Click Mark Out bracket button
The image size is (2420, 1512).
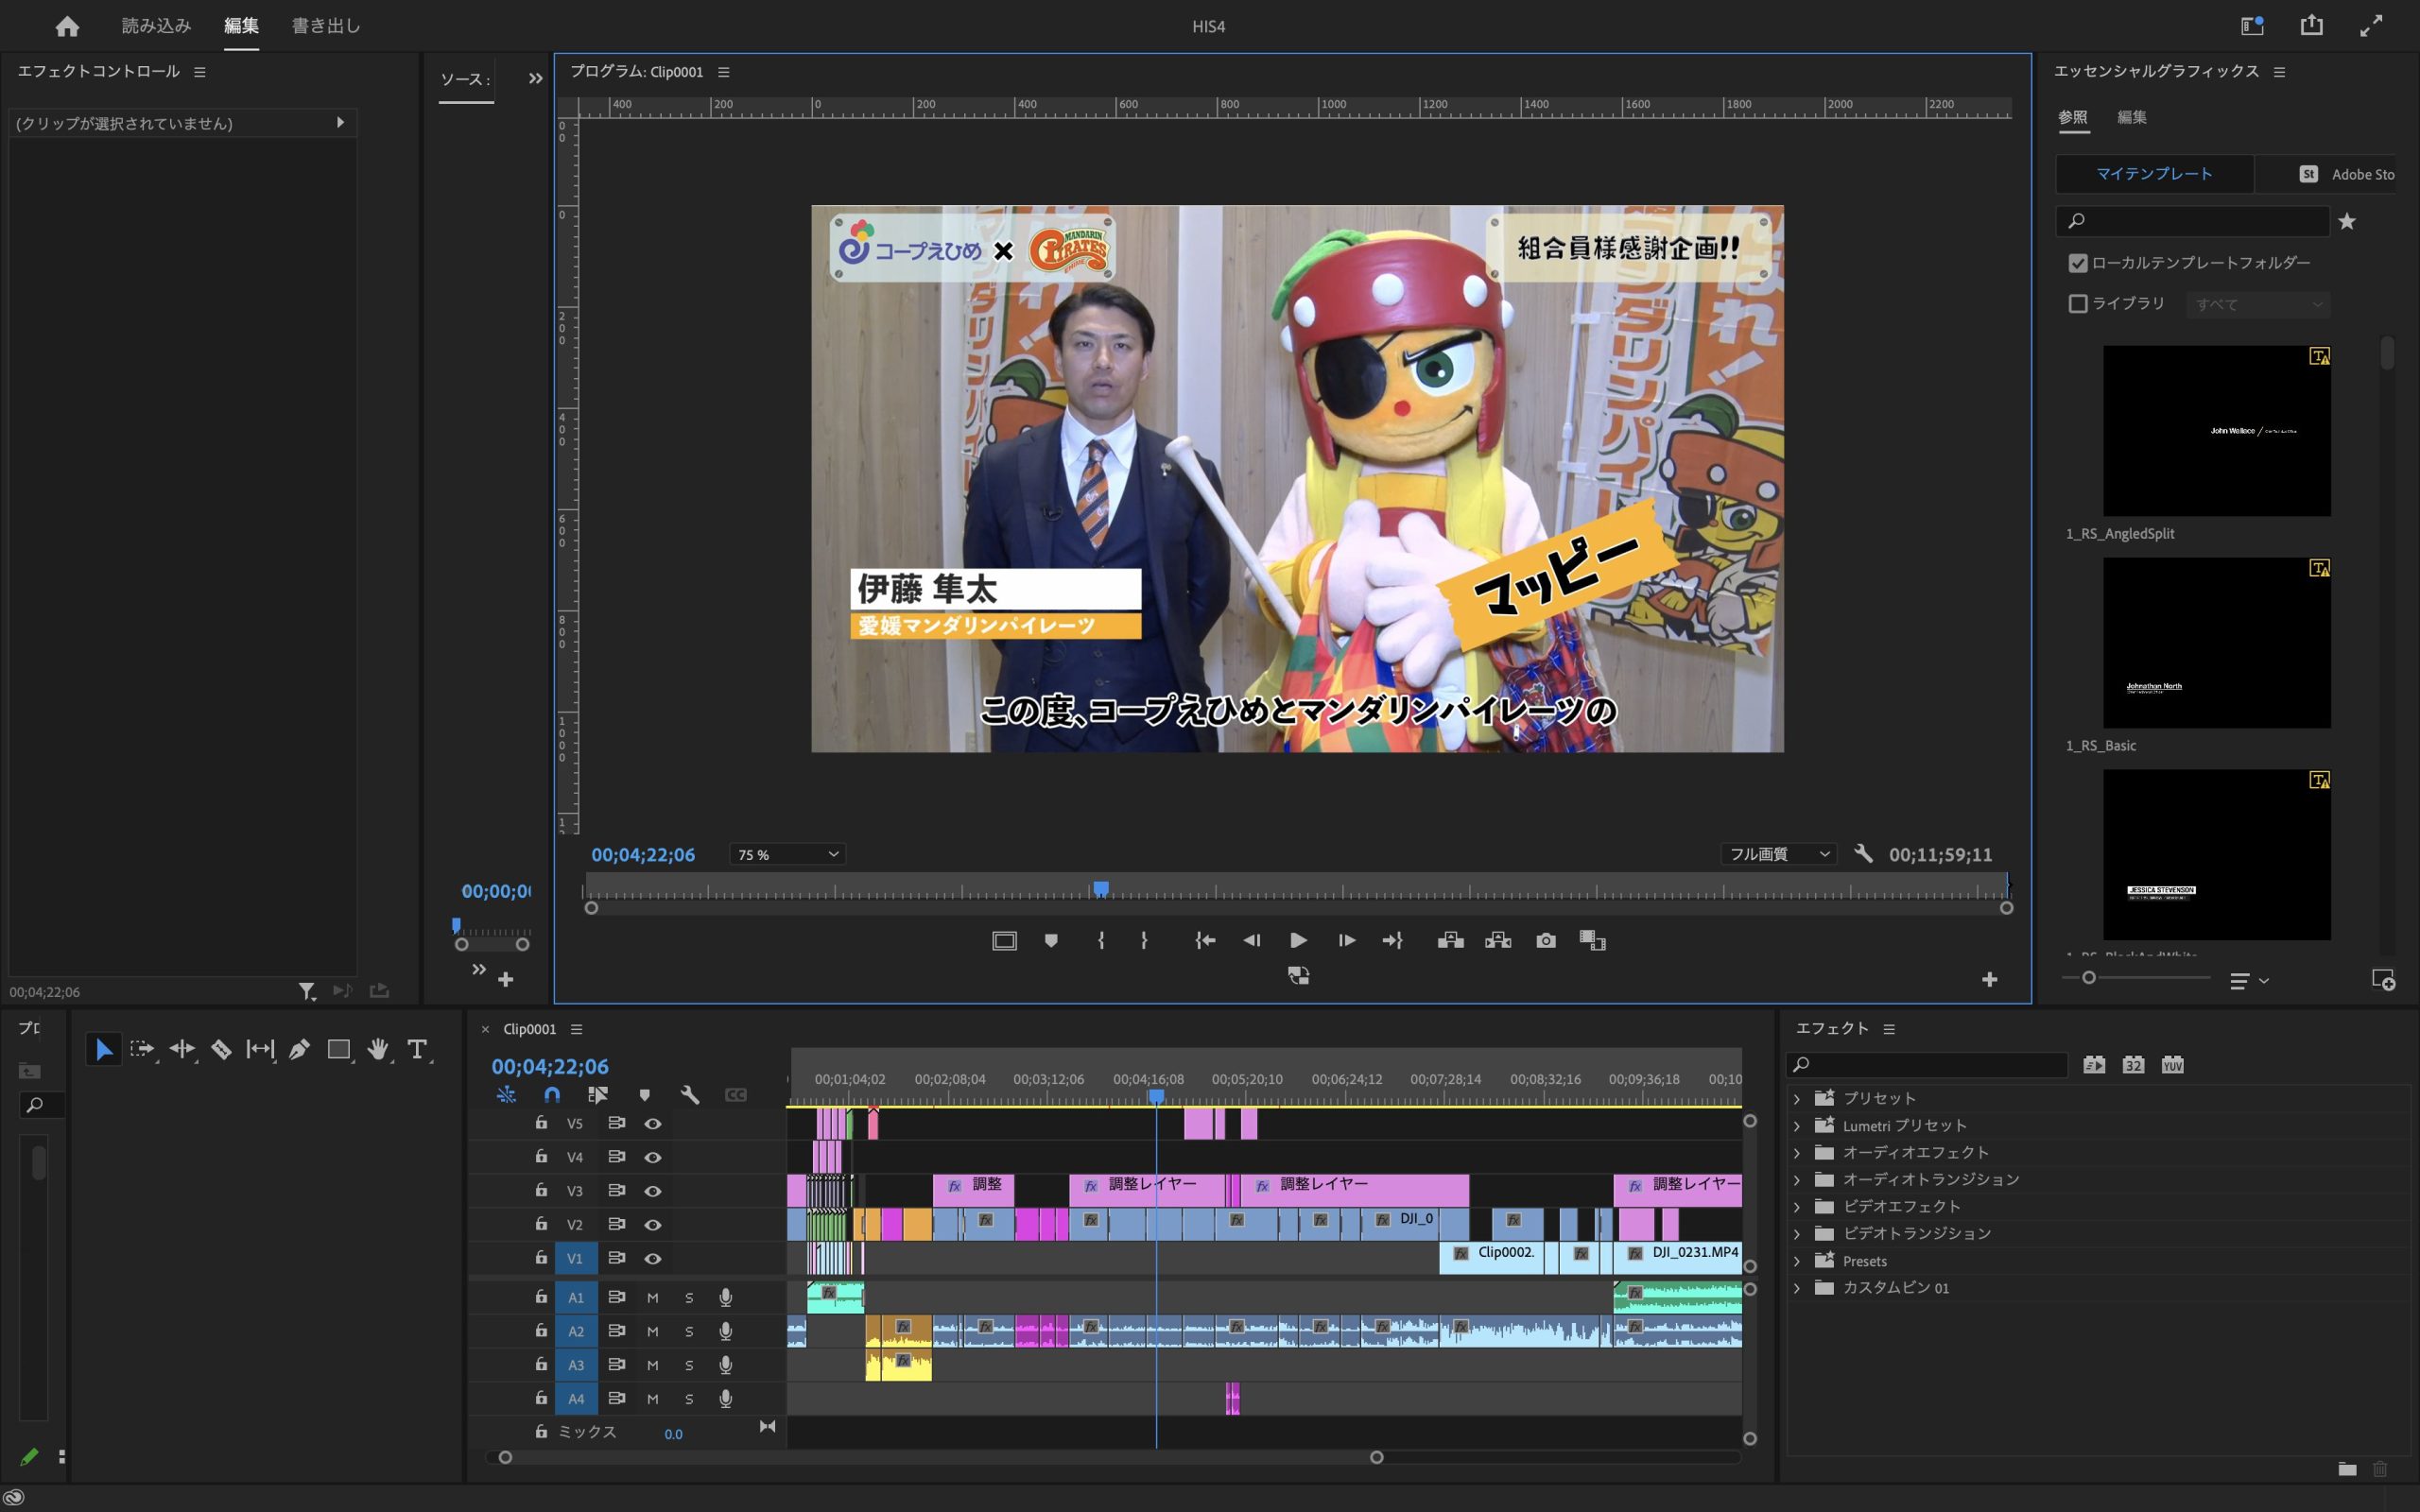point(1144,940)
